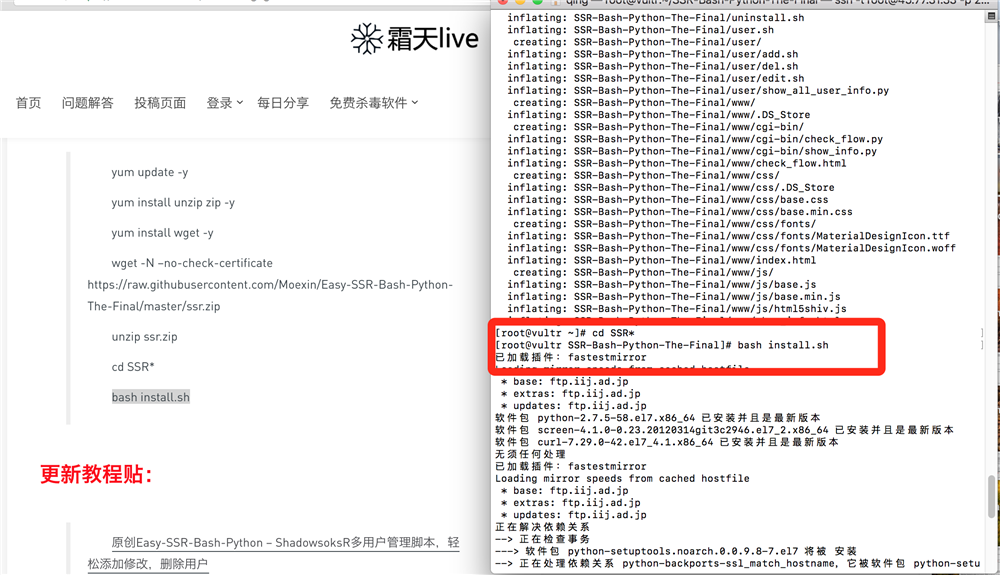Click the 'yum install wget -y' line
Viewport: 1000px width, 575px height.
pyautogui.click(x=162, y=233)
